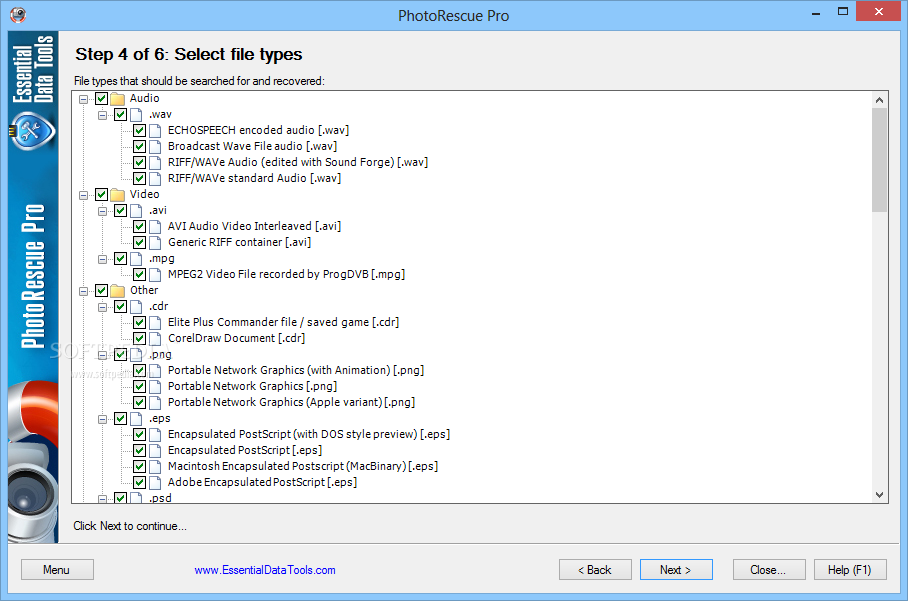Toggle the .cdr extension checkbox
This screenshot has height=601, width=908.
click(120, 307)
